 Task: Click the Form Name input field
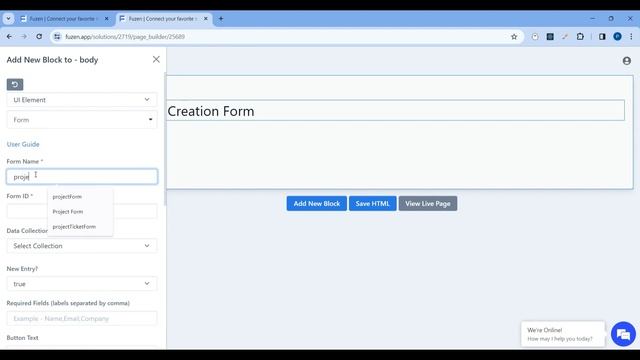[x=82, y=177]
